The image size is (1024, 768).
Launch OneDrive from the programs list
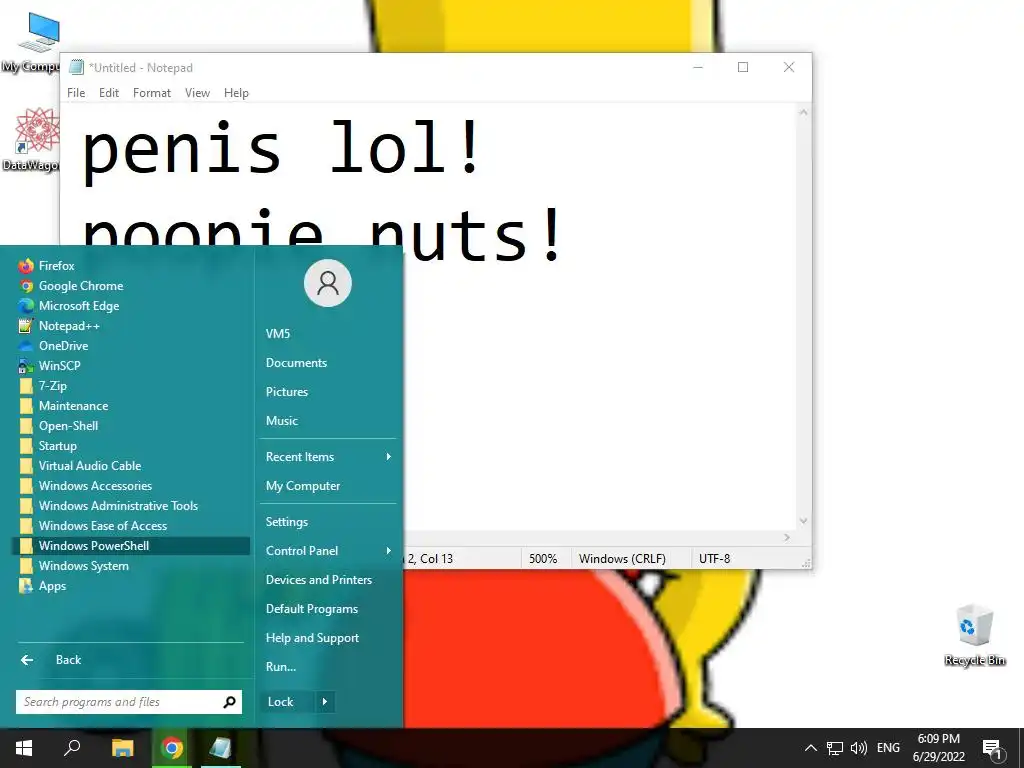131,346
